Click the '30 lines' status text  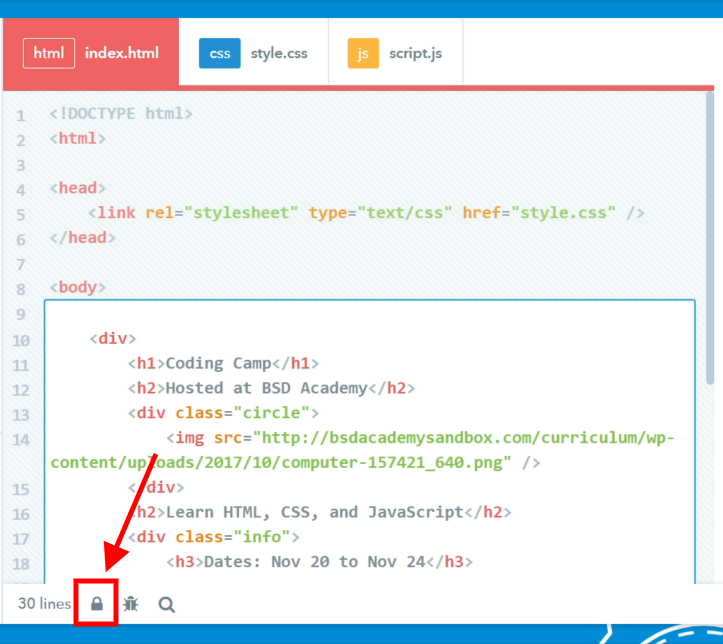pos(44,603)
